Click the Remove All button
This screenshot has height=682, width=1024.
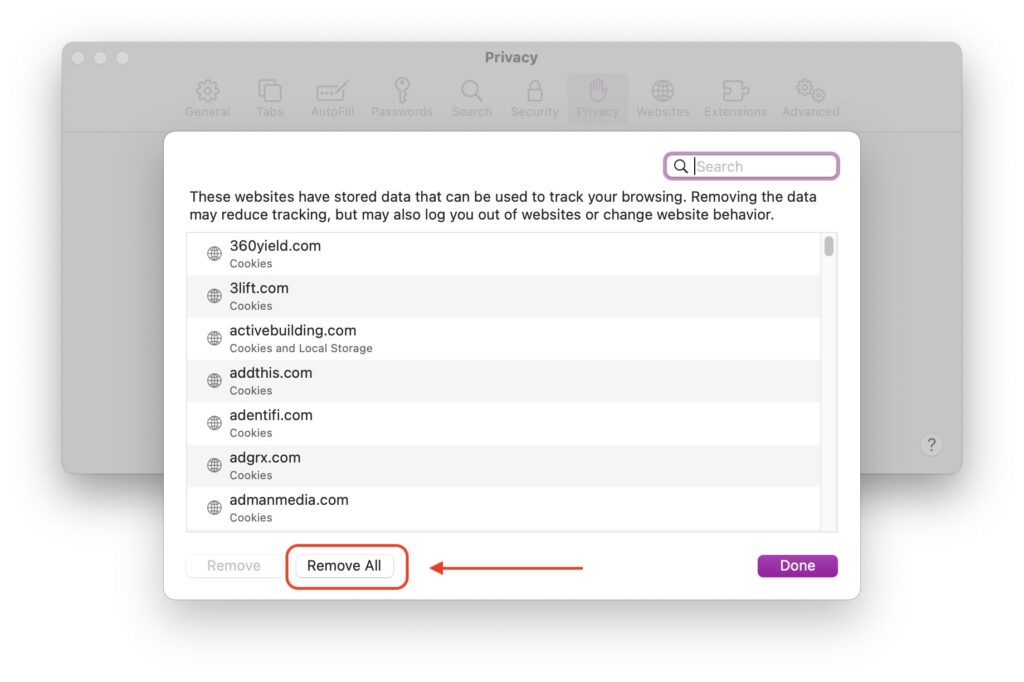[x=344, y=566]
